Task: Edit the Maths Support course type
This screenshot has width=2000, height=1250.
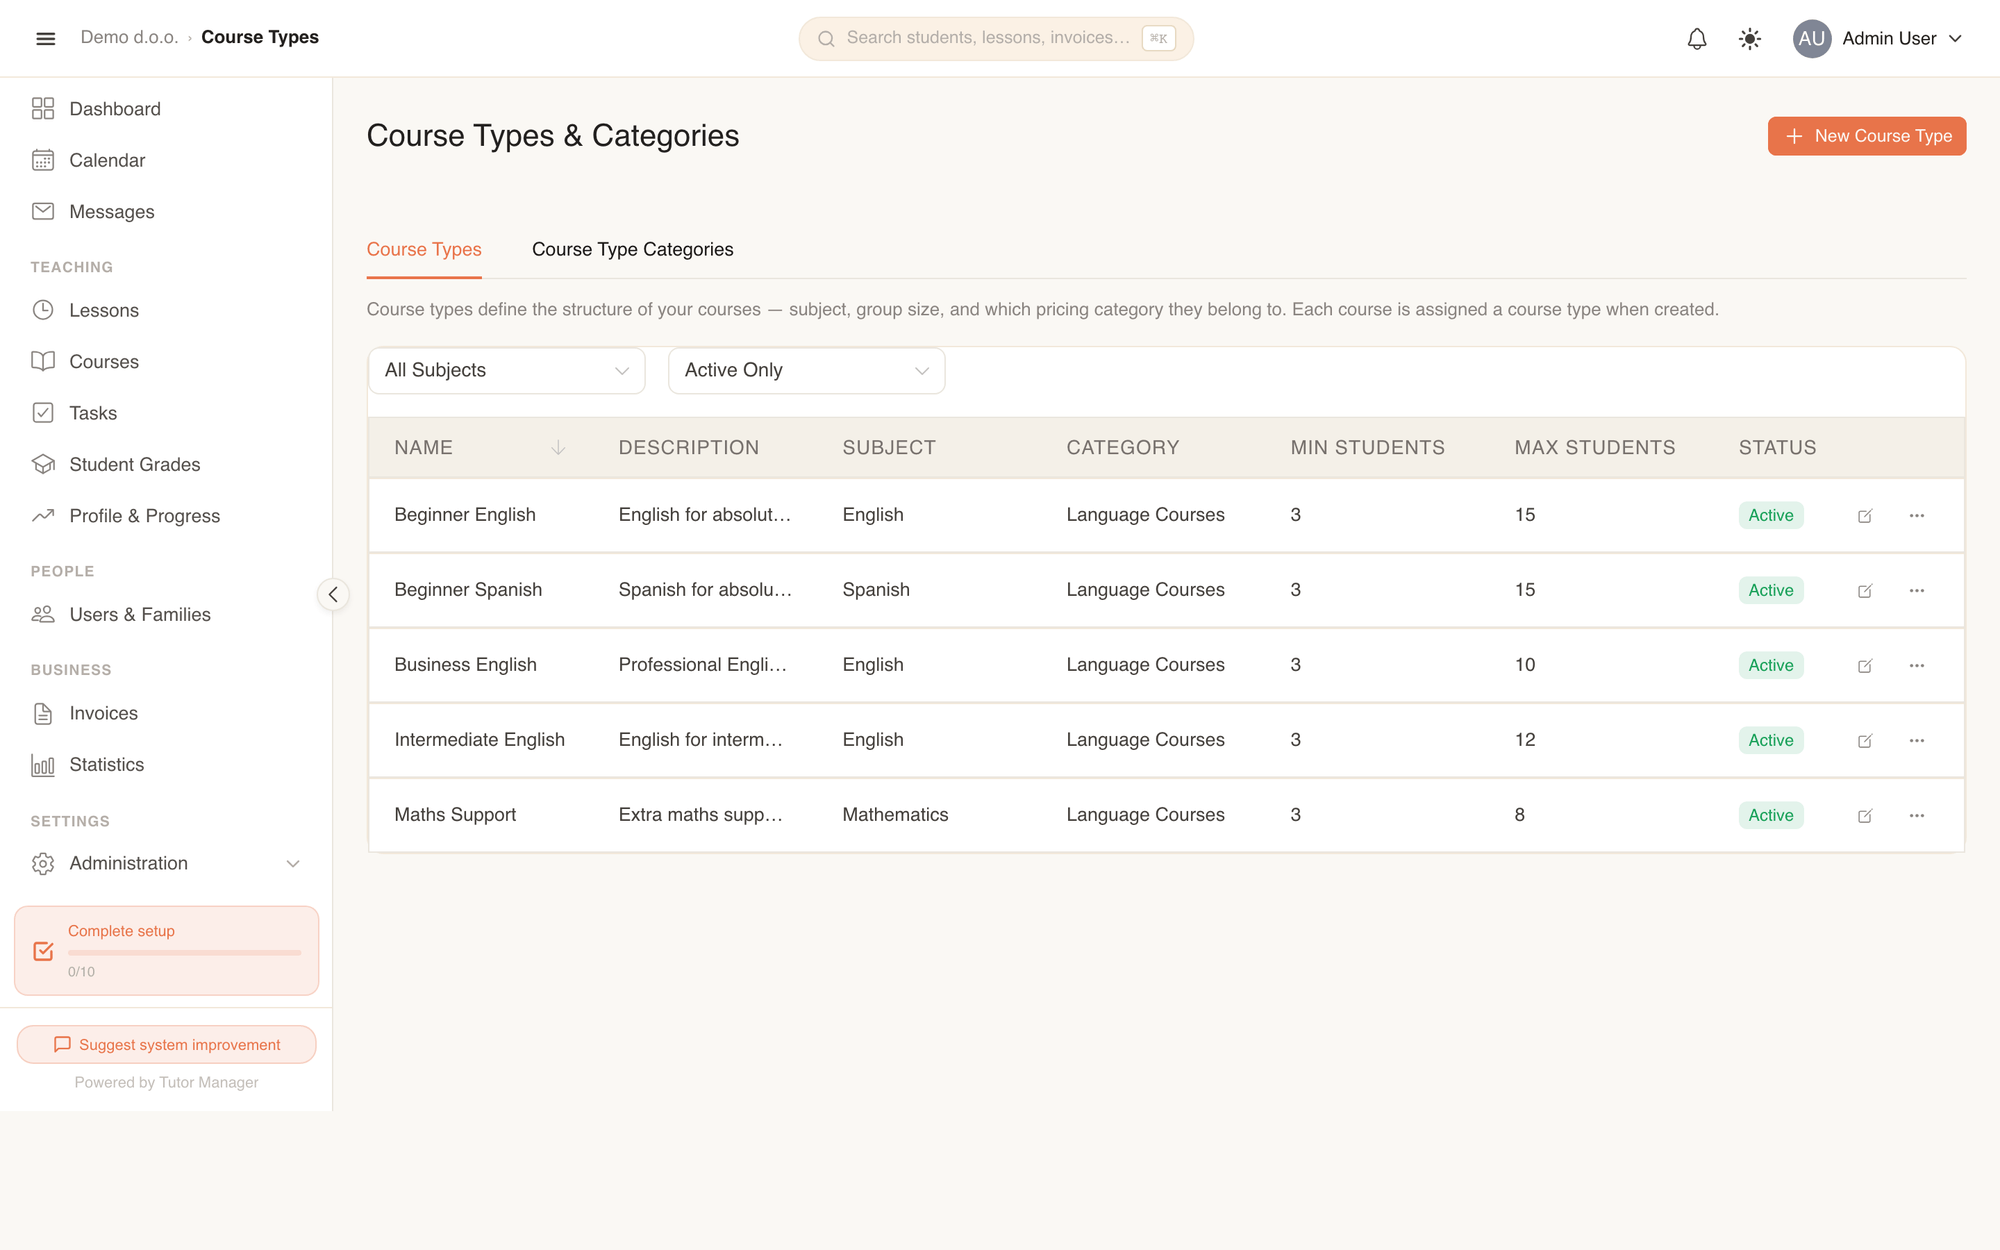Action: coord(1865,816)
